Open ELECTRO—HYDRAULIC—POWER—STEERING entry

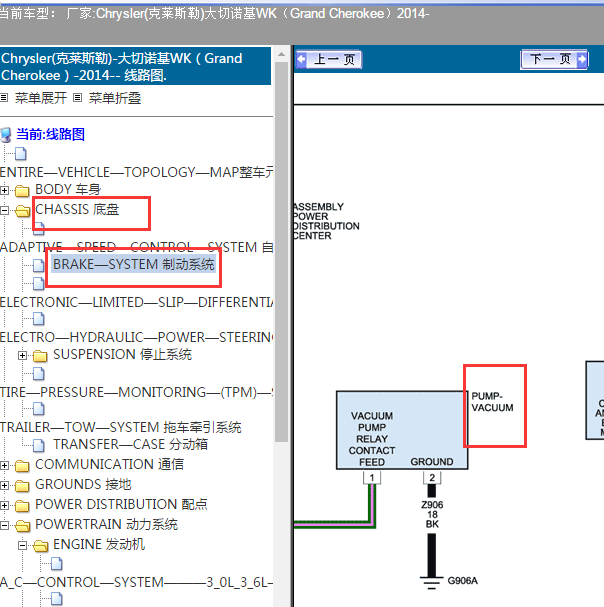[136, 337]
